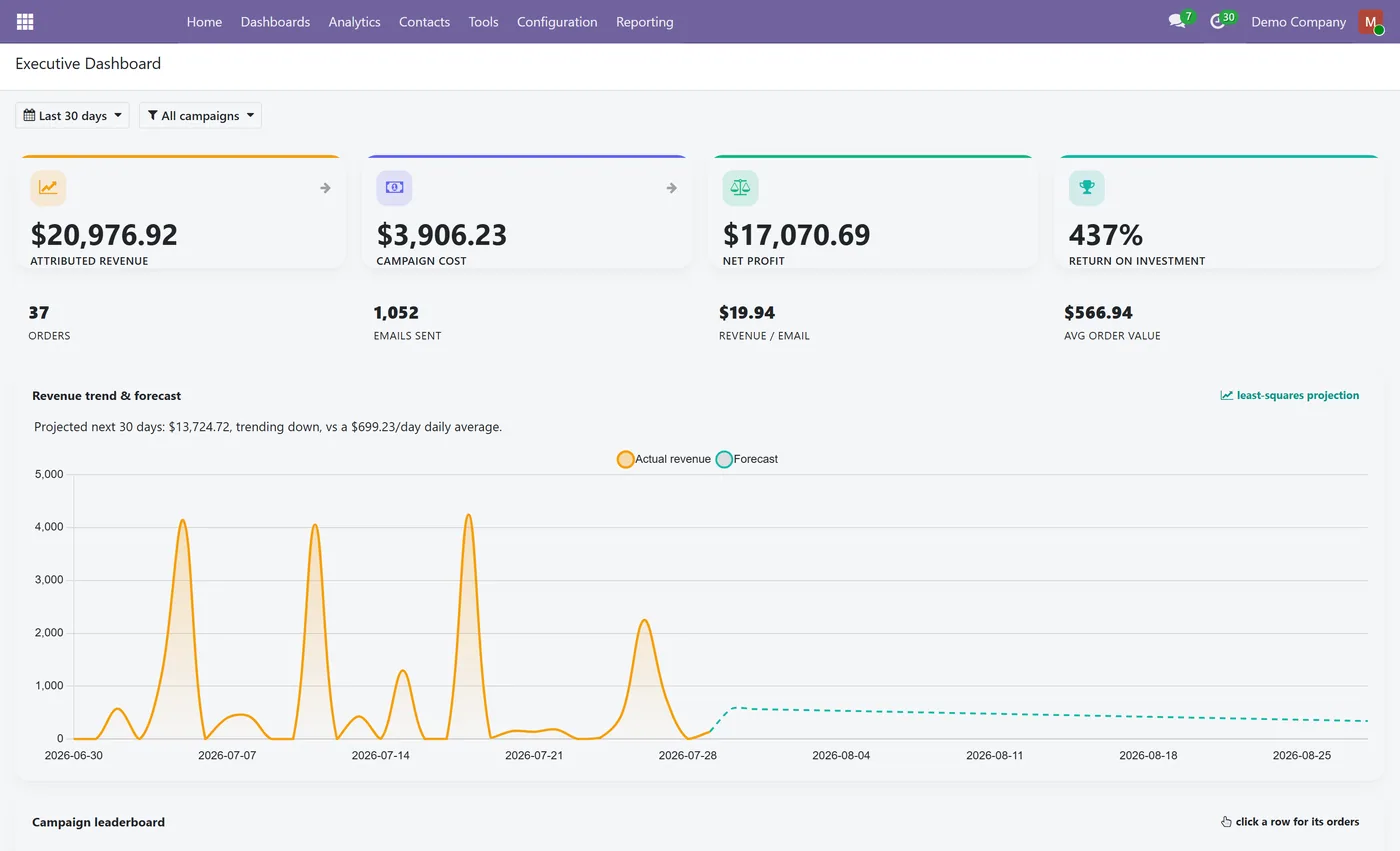The height and width of the screenshot is (851, 1400).
Task: Open the Reporting menu
Action: pyautogui.click(x=644, y=21)
